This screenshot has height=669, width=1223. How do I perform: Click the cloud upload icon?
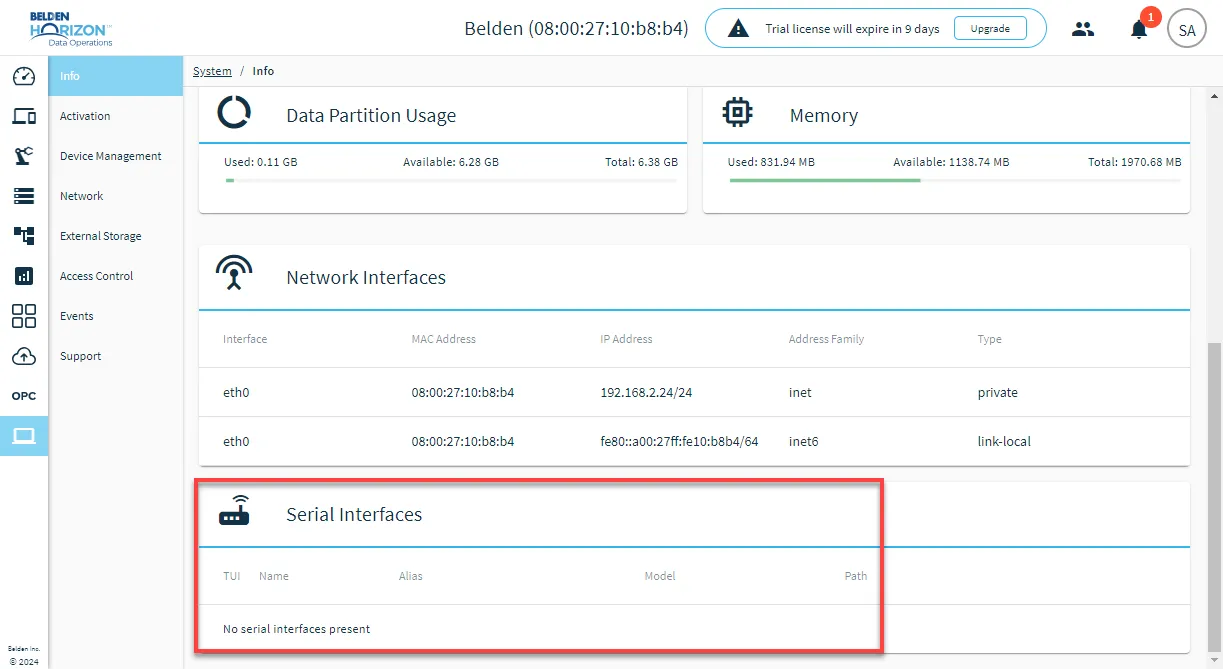pos(24,356)
